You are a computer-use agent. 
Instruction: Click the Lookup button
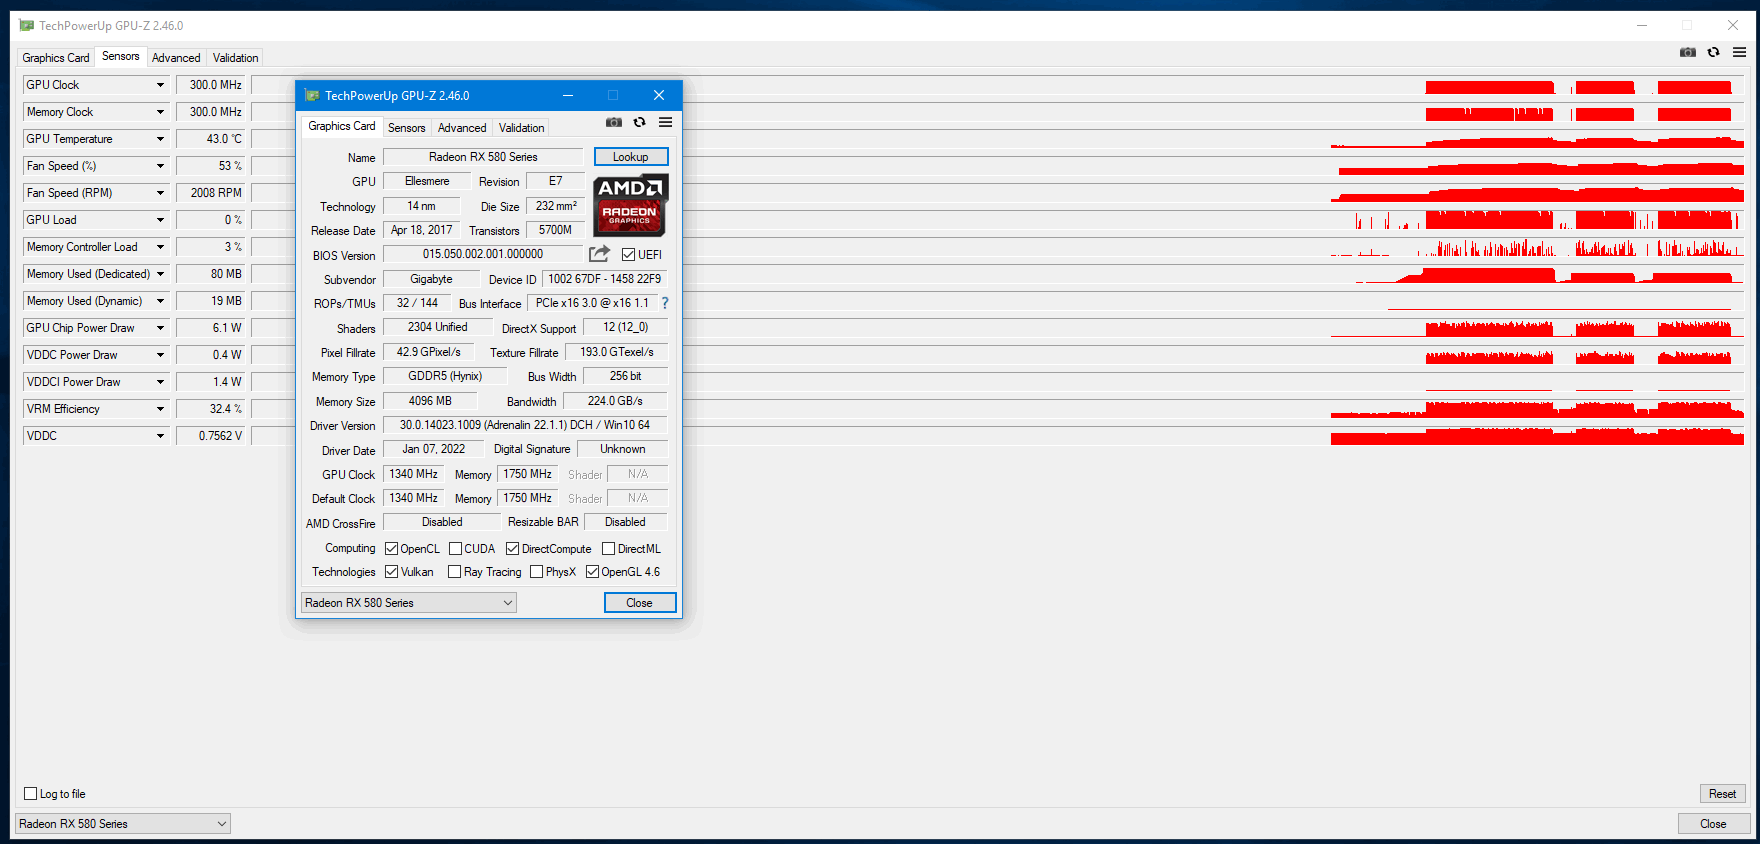coord(631,157)
